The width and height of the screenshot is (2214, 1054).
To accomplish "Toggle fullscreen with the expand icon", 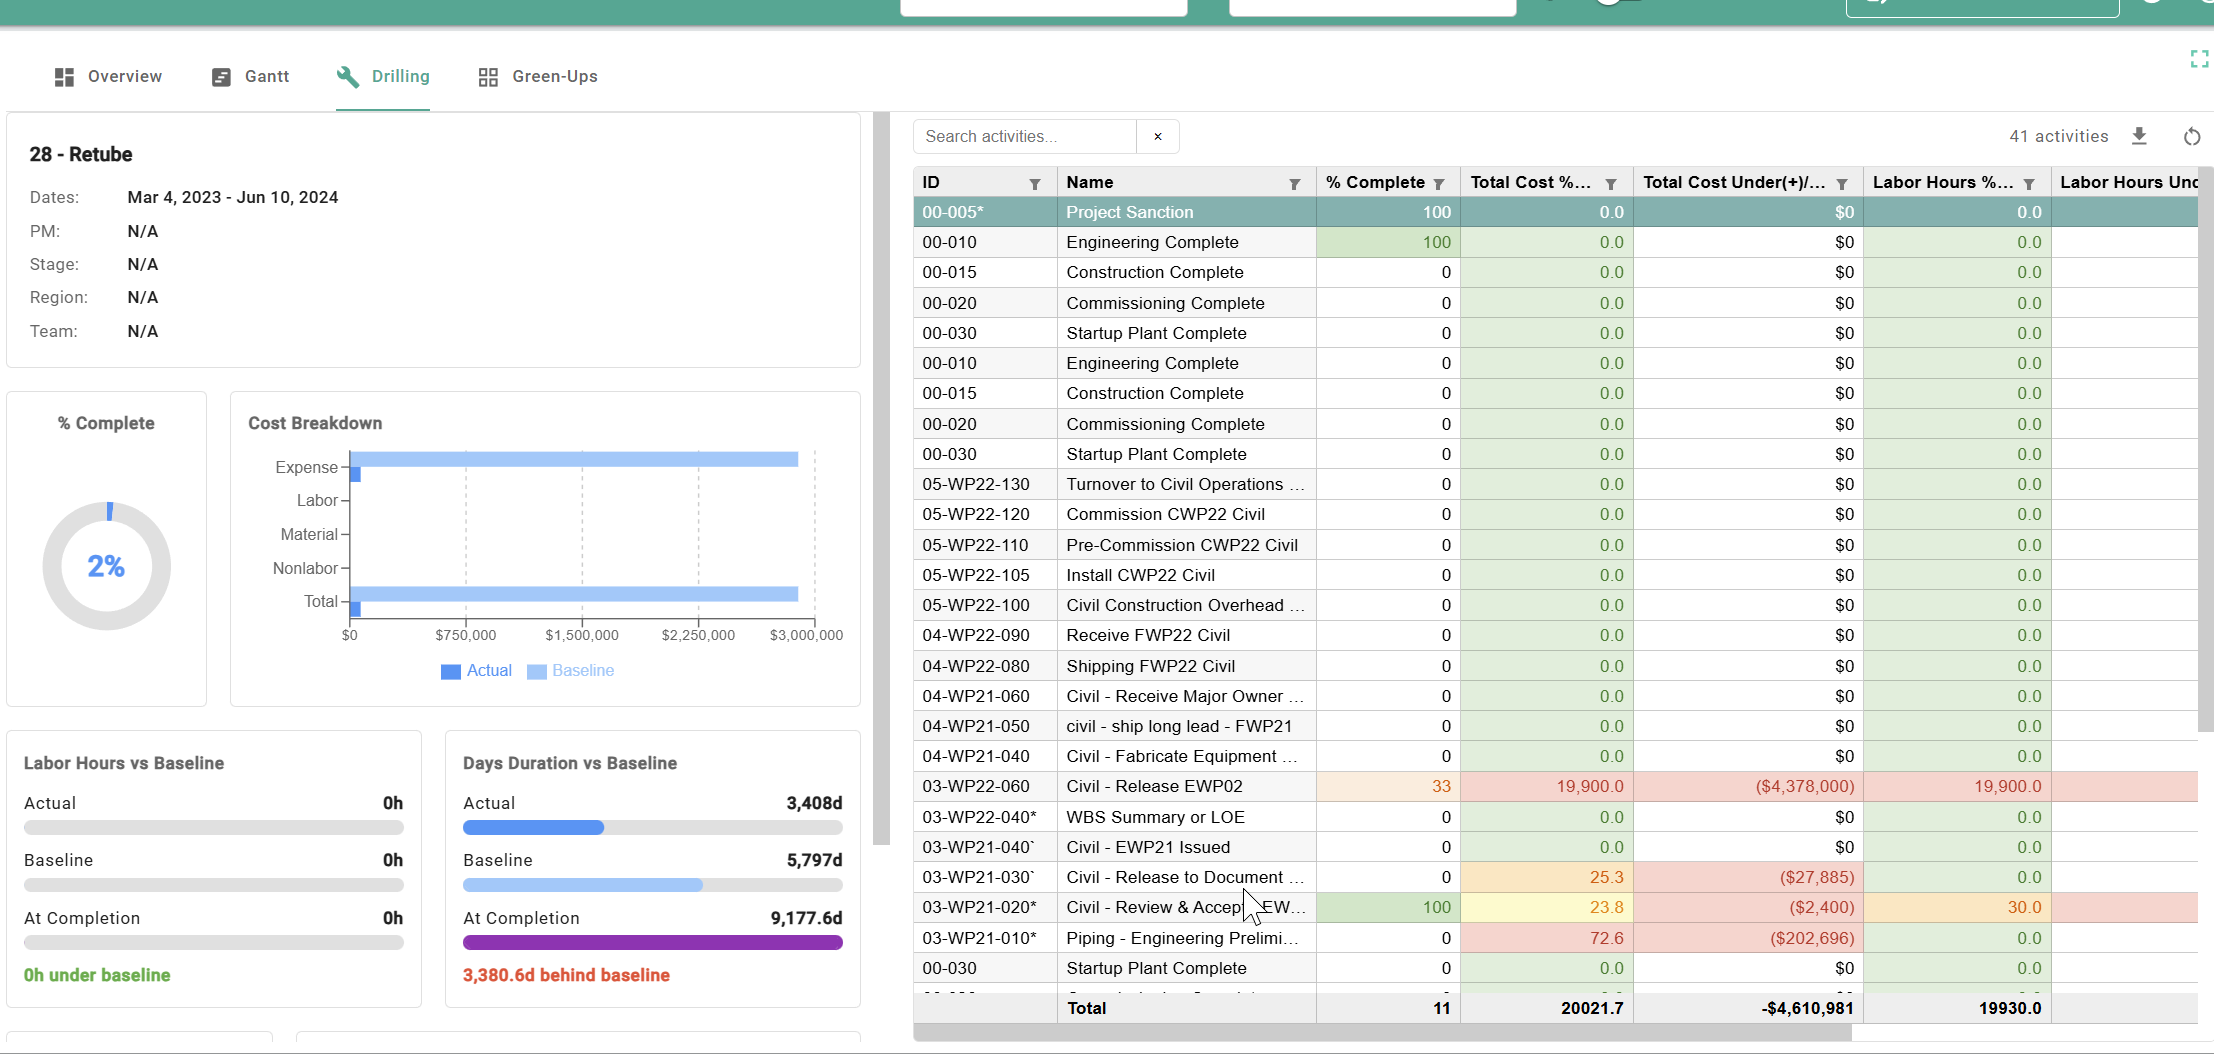I will (x=2199, y=58).
